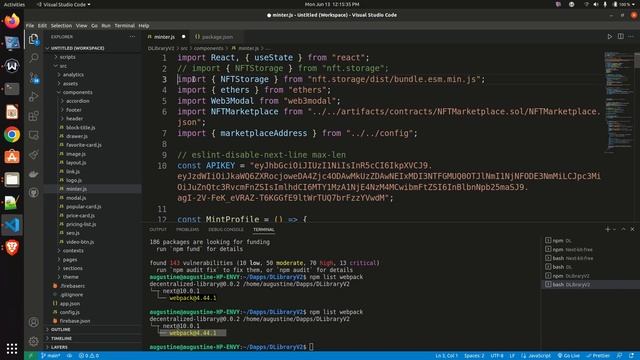Click the remote window indicator in status bar
The image size is (640, 360).
30,356
